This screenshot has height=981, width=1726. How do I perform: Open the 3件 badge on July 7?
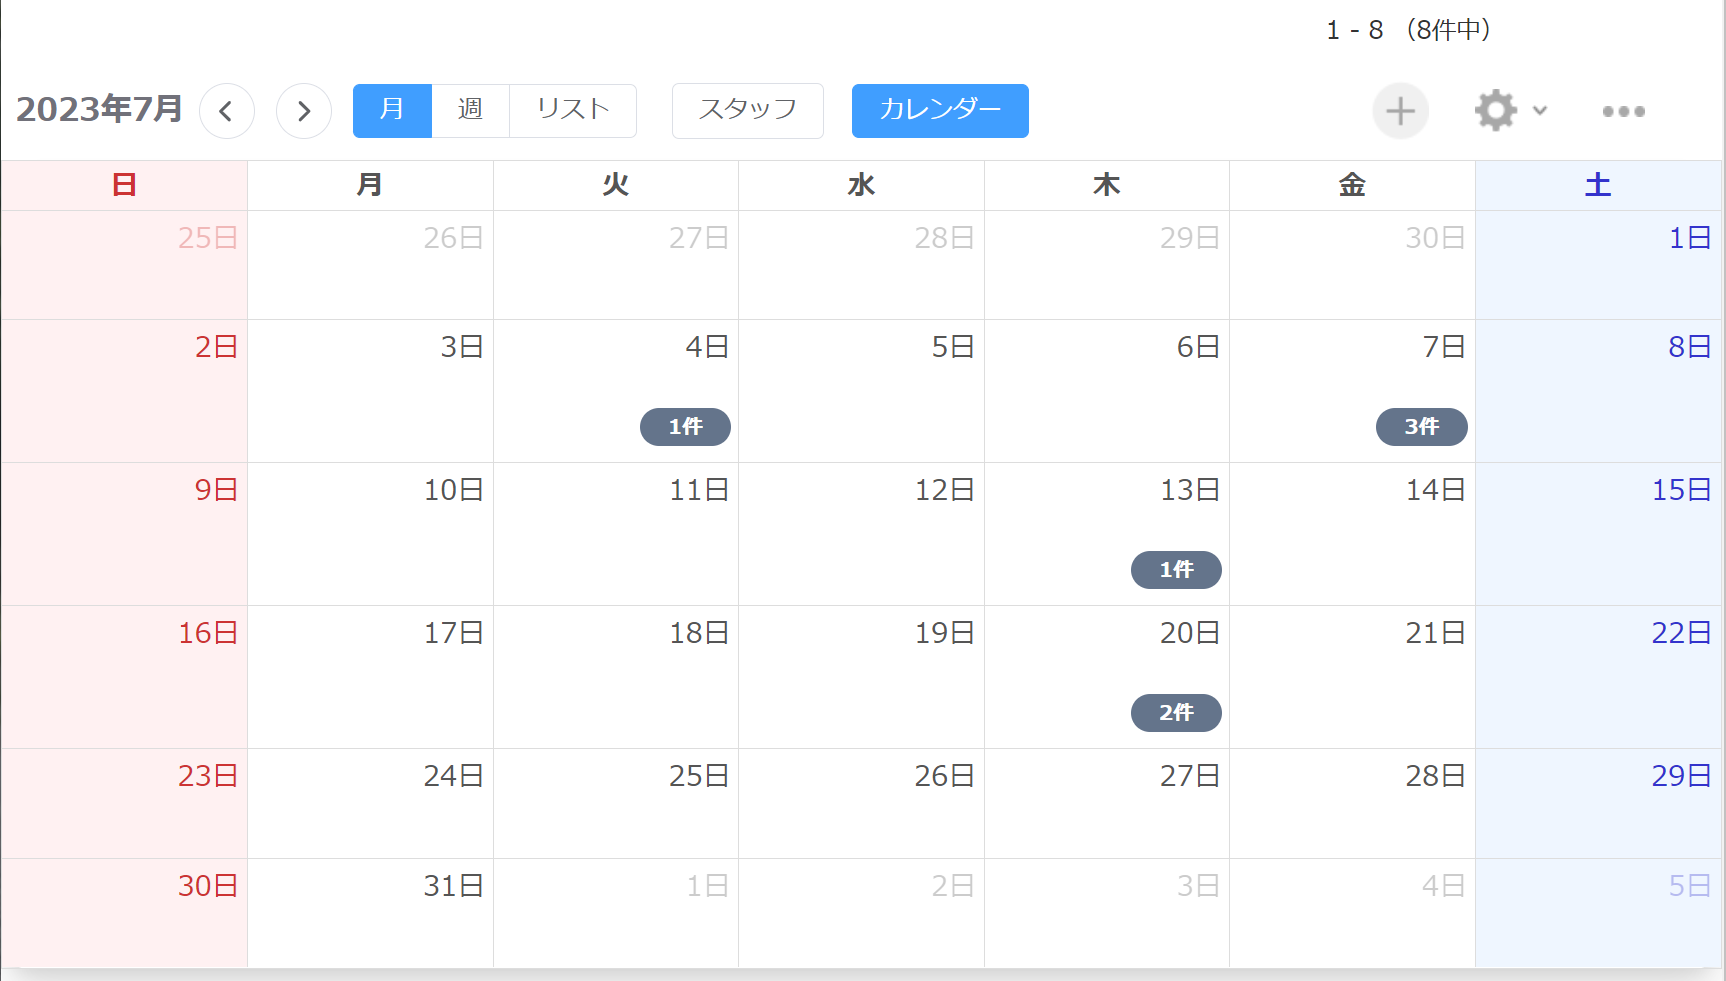tap(1422, 427)
